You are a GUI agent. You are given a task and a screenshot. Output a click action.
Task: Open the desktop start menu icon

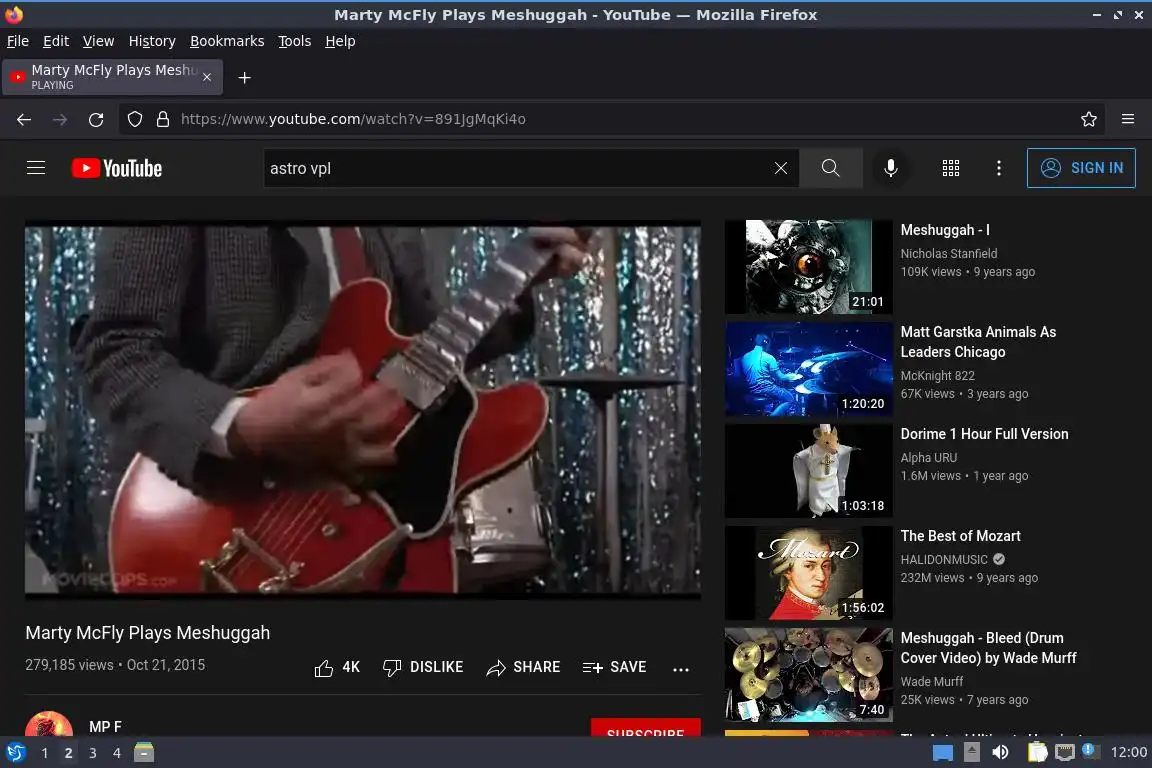15,753
